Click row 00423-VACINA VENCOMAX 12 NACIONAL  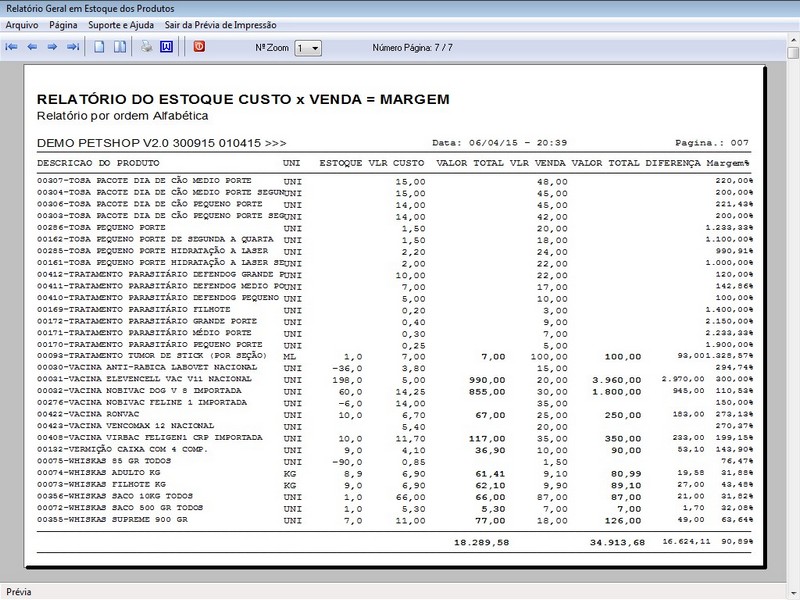(395, 427)
